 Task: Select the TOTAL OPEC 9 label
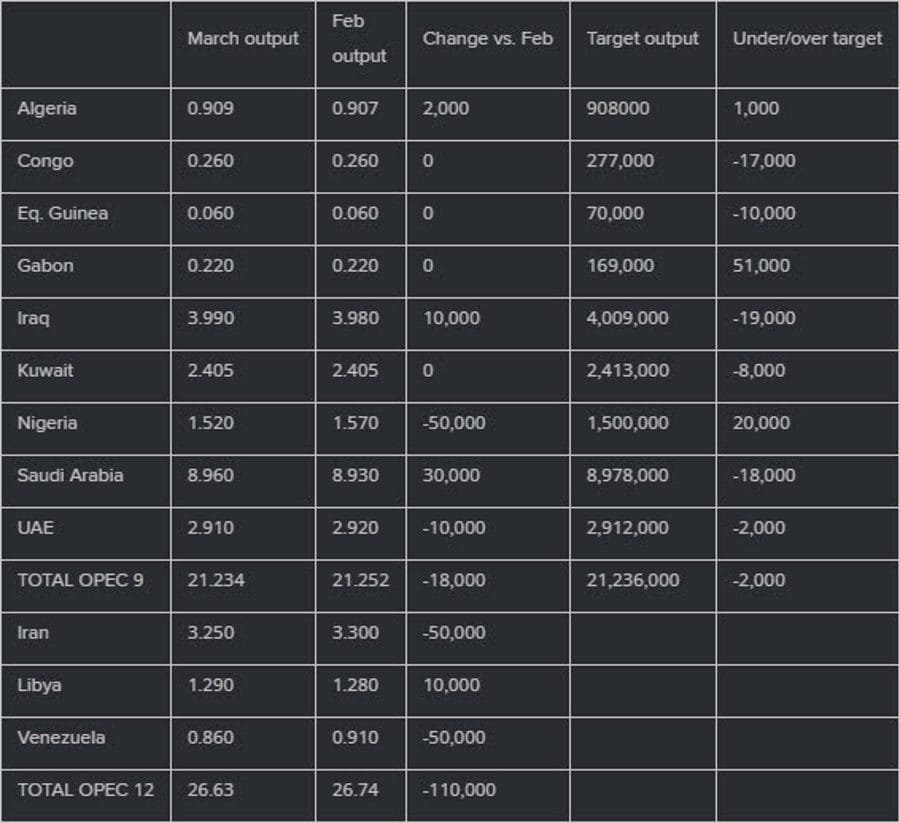80,580
